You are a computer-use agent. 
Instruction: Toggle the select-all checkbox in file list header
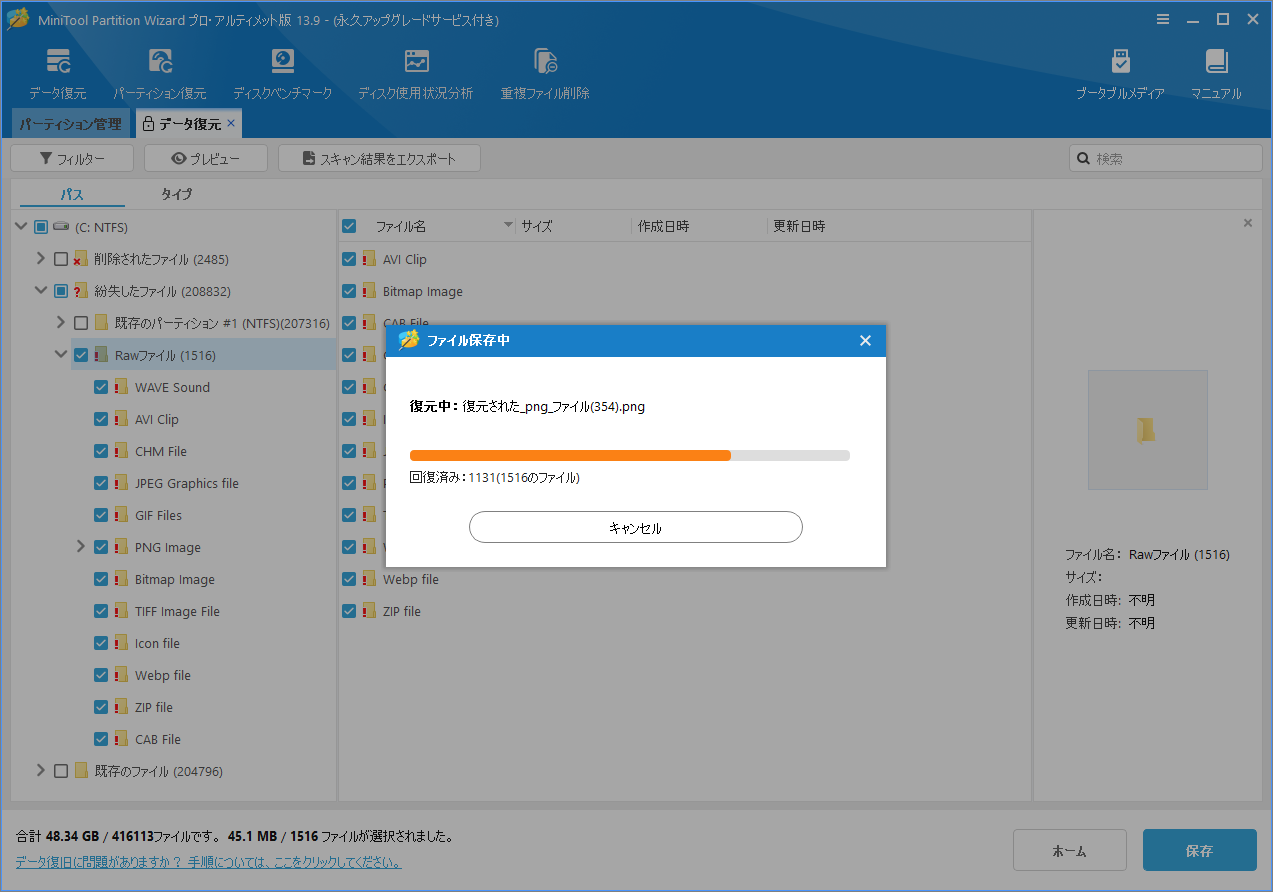point(349,226)
